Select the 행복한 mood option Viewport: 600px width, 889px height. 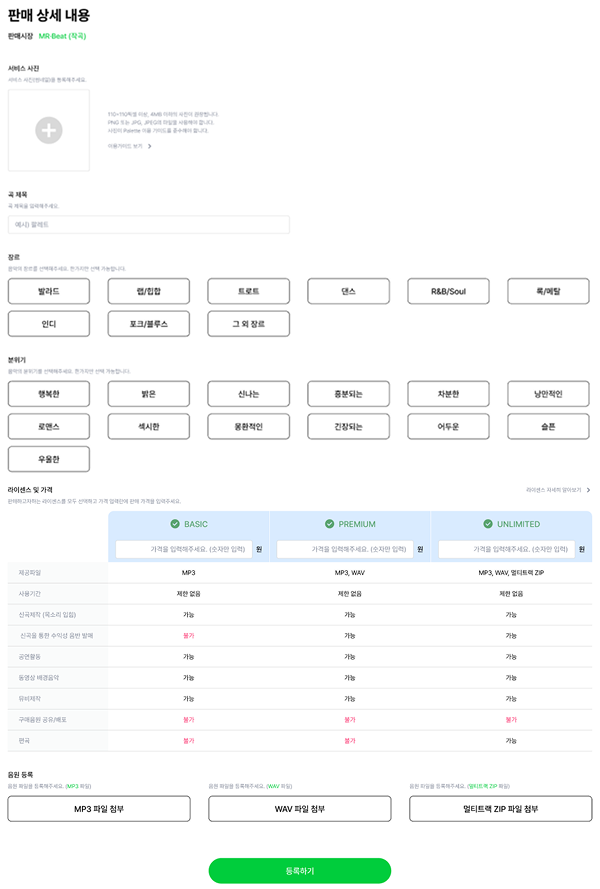click(x=49, y=394)
